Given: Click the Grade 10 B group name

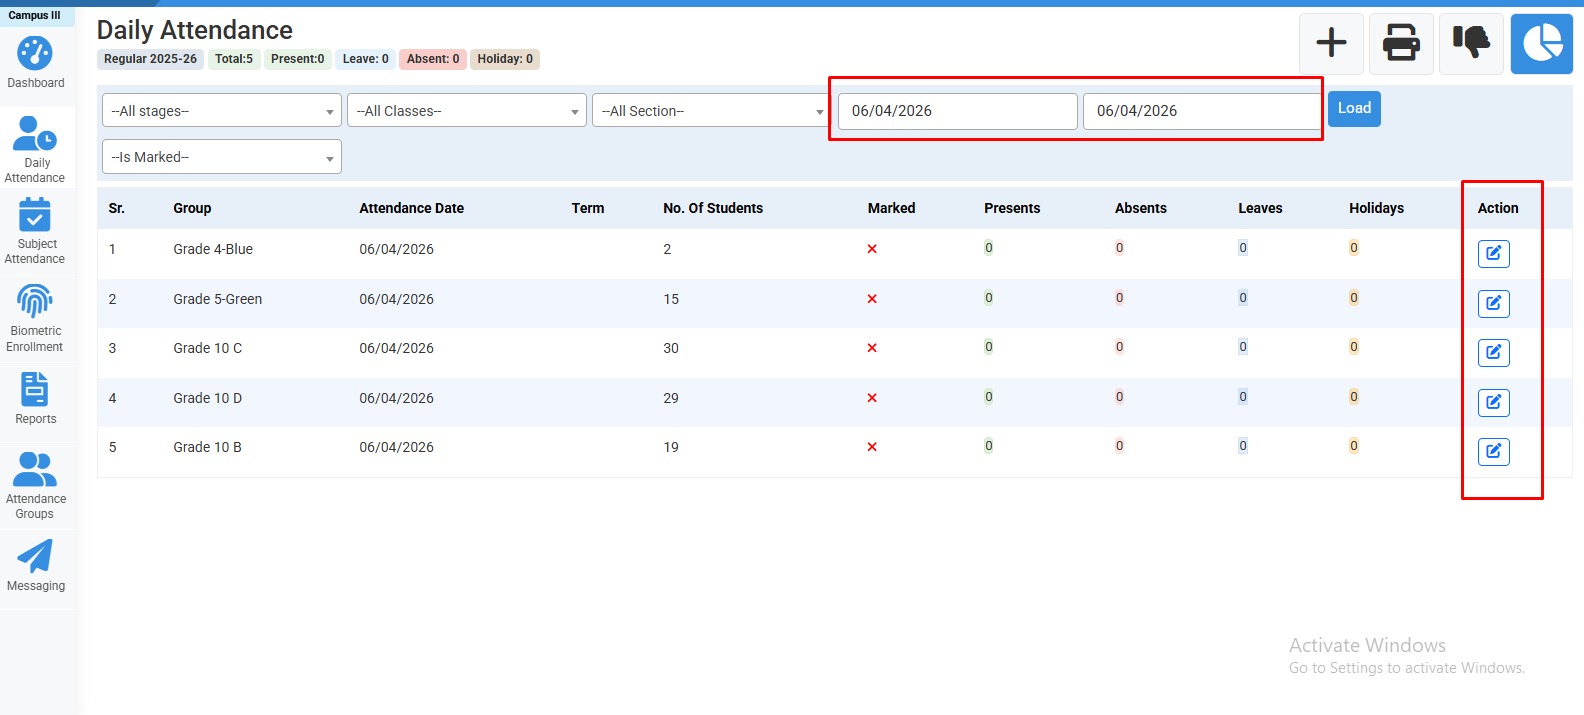Looking at the screenshot, I should coord(207,447).
